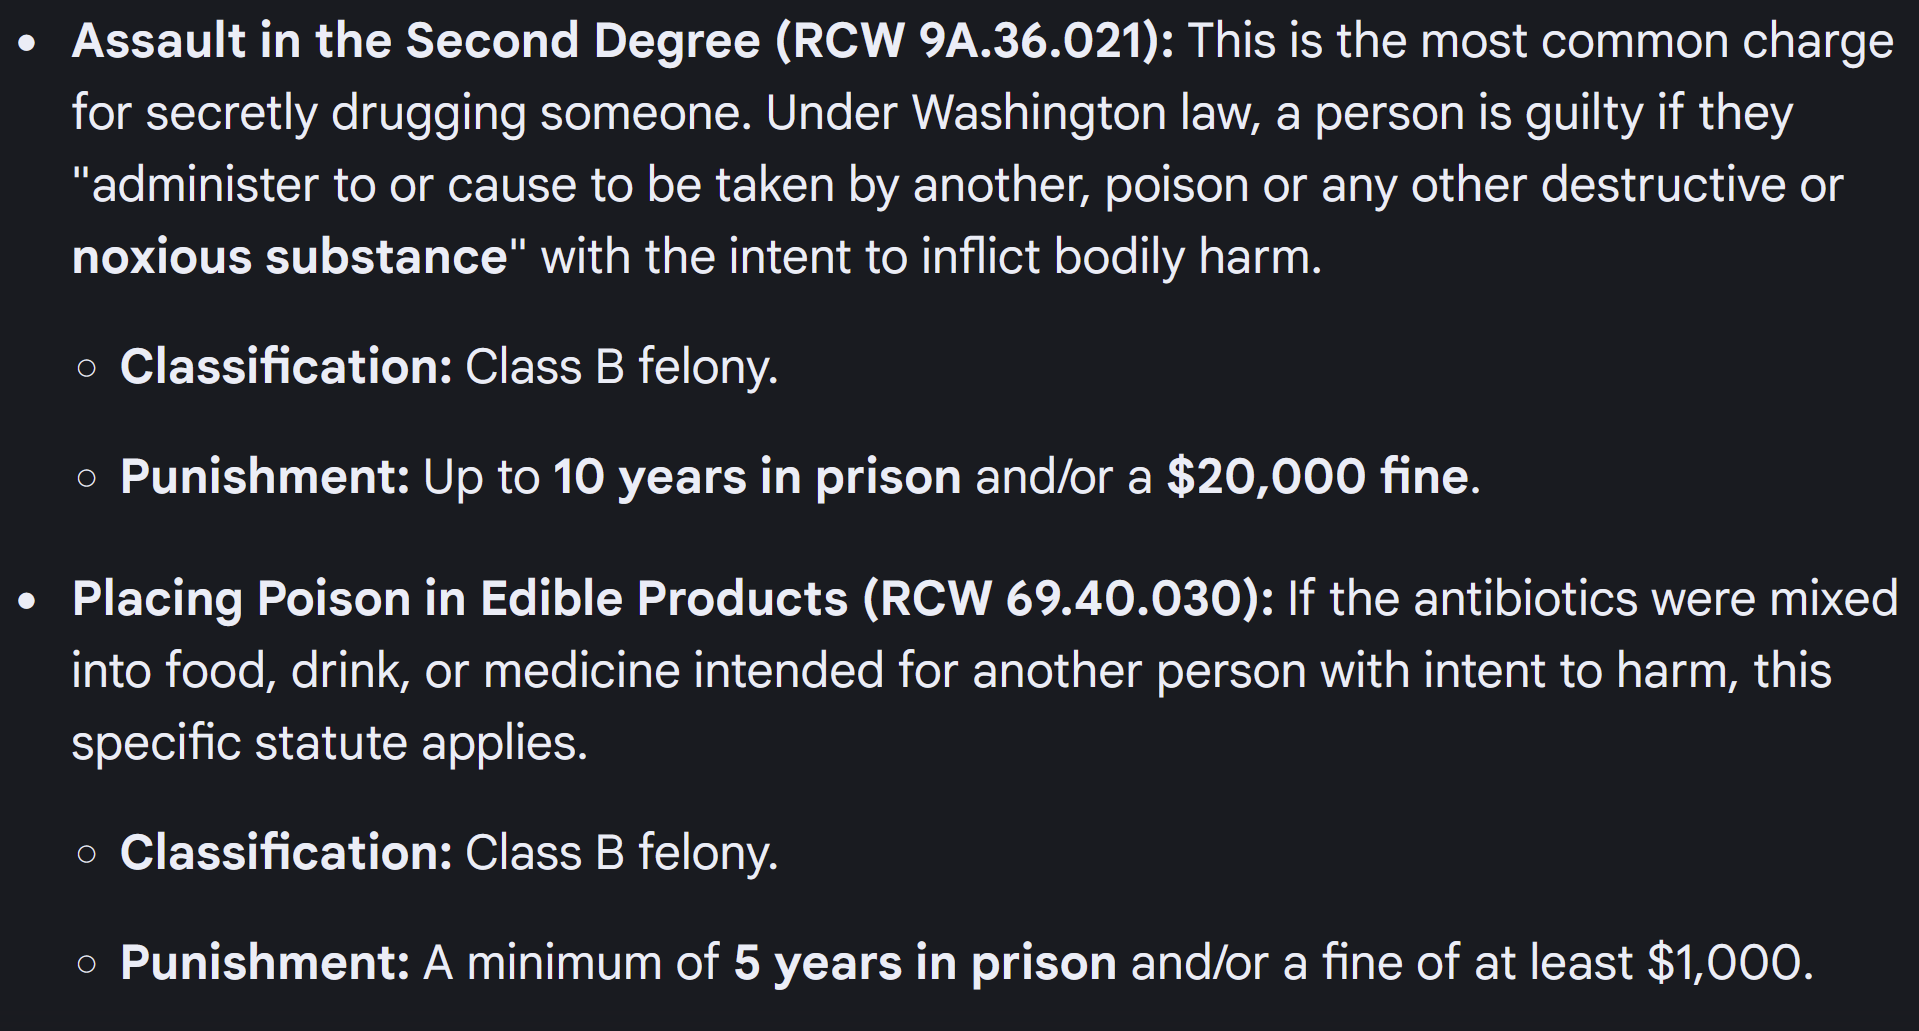Image resolution: width=1919 pixels, height=1031 pixels.
Task: Click the hollow bullet before the first "Classification:"
Action: click(87, 368)
